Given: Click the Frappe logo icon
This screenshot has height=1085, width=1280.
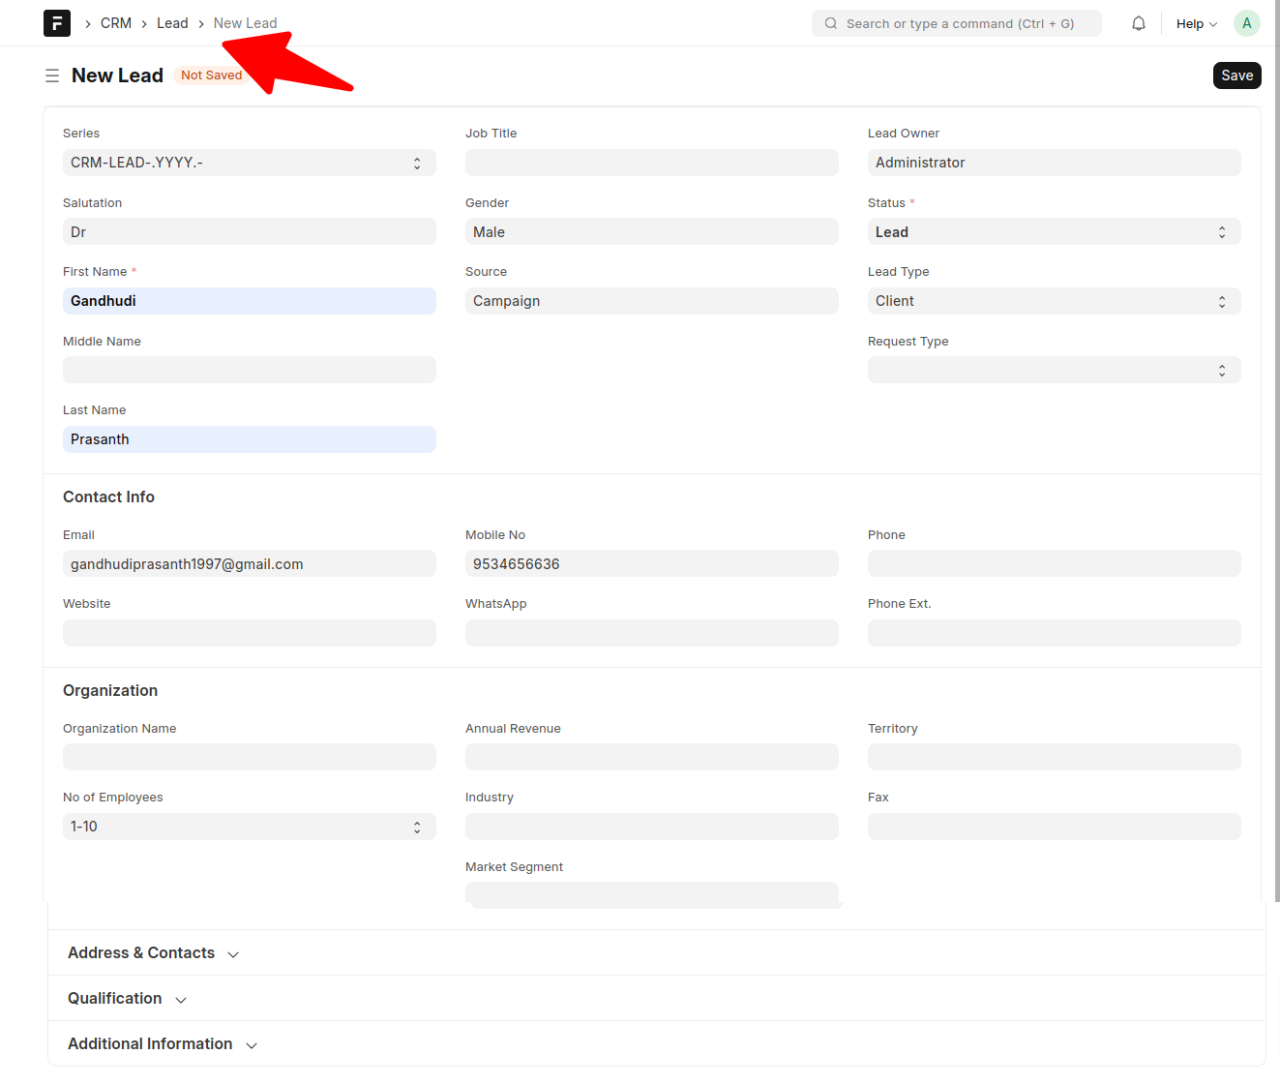Looking at the screenshot, I should coord(56,23).
